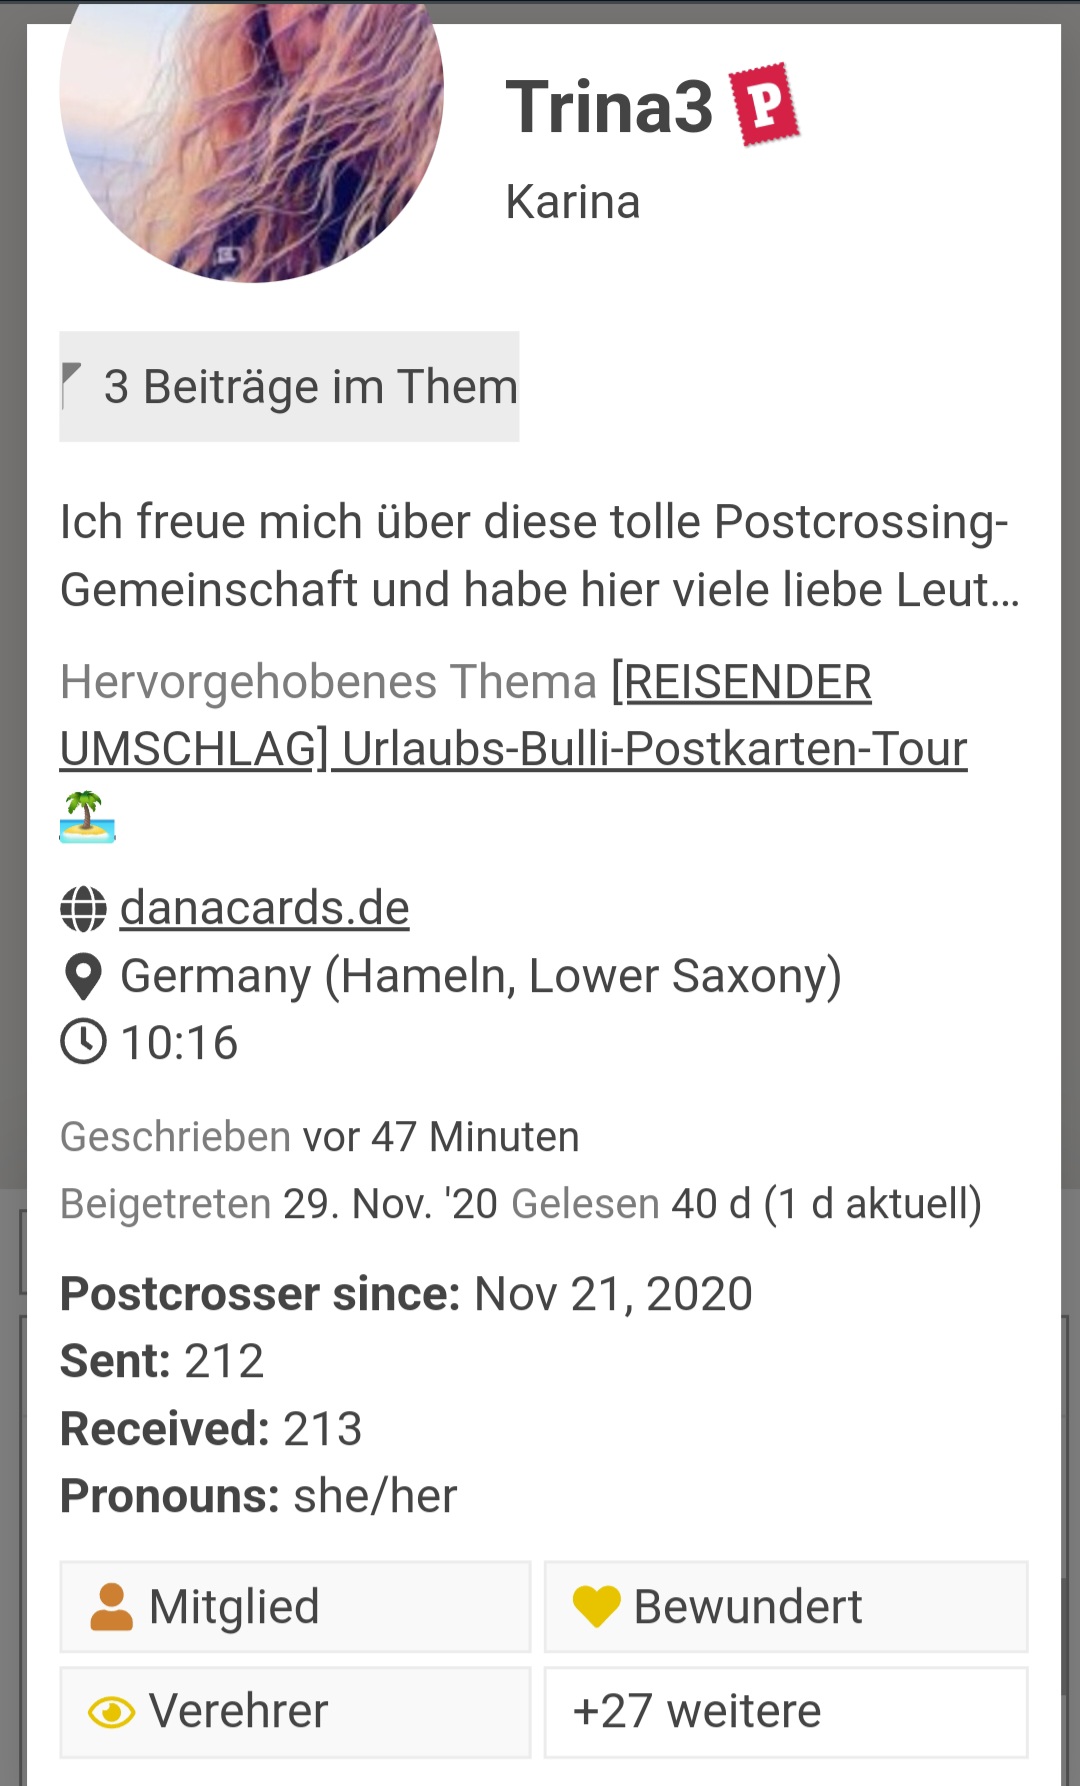Tap the clock local time icon
Image resolution: width=1080 pixels, height=1786 pixels.
click(83, 1042)
